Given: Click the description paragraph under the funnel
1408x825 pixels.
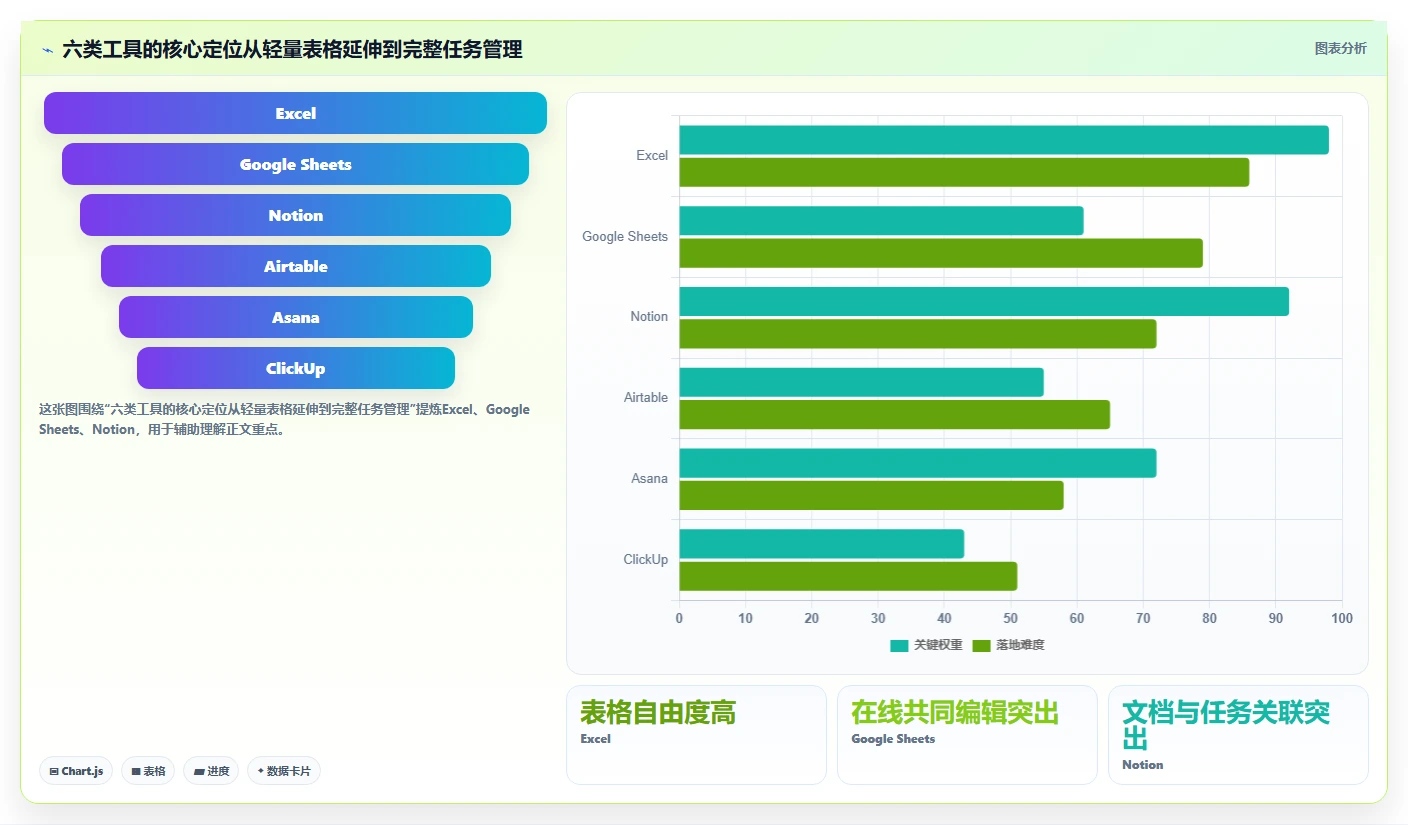Looking at the screenshot, I should (285, 419).
